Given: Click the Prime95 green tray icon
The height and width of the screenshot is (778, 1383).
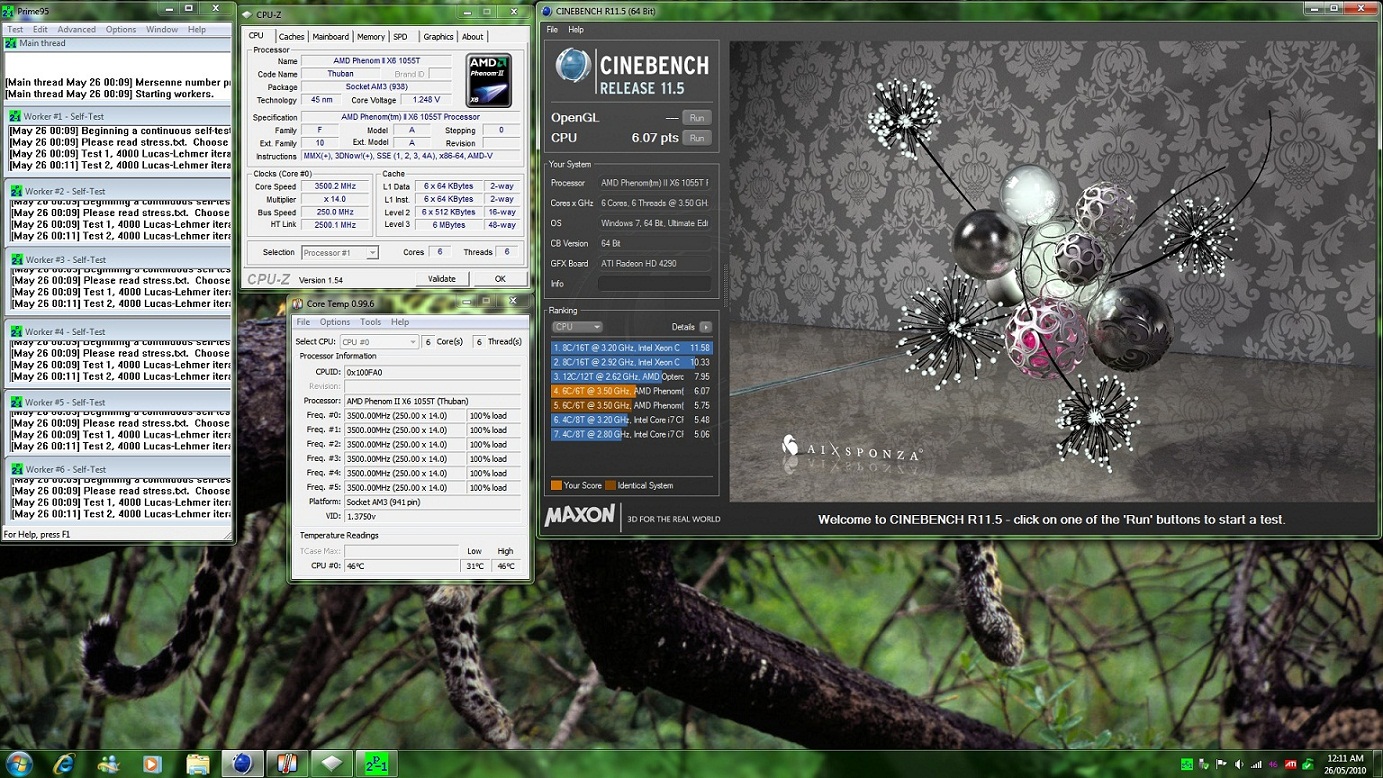Looking at the screenshot, I should 1187,765.
